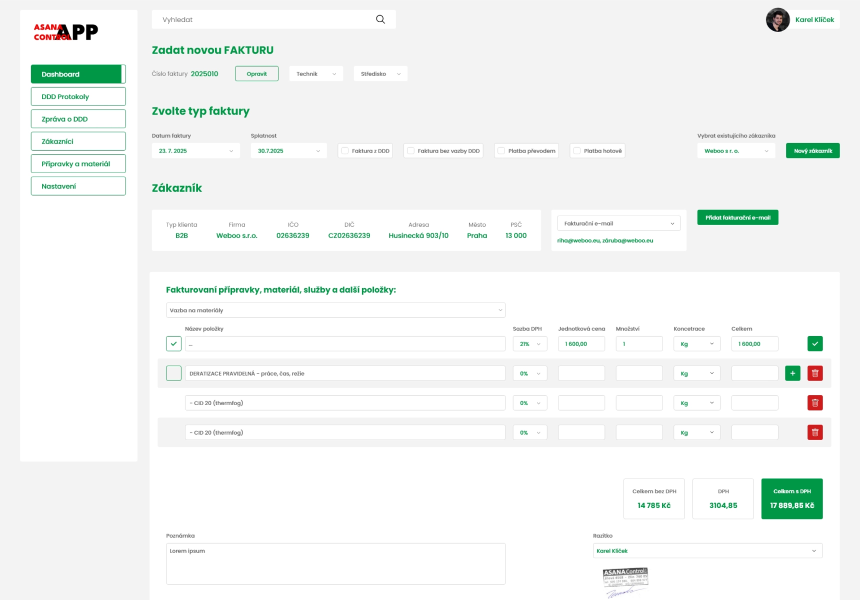
Task: Click trash icon on last CID 20 row
Action: 815,432
